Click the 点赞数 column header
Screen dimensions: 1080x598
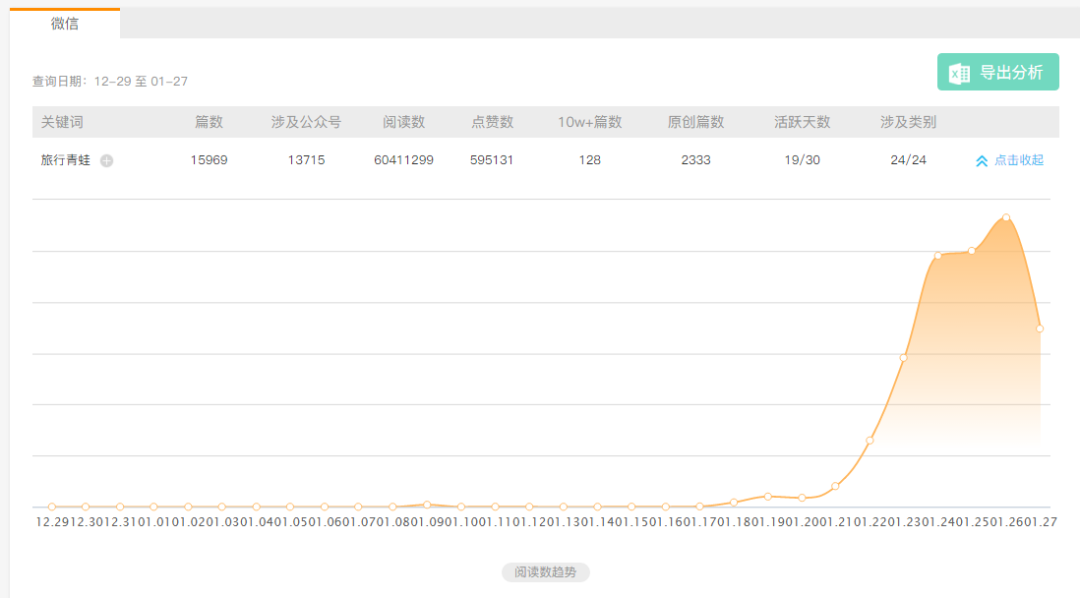(492, 122)
